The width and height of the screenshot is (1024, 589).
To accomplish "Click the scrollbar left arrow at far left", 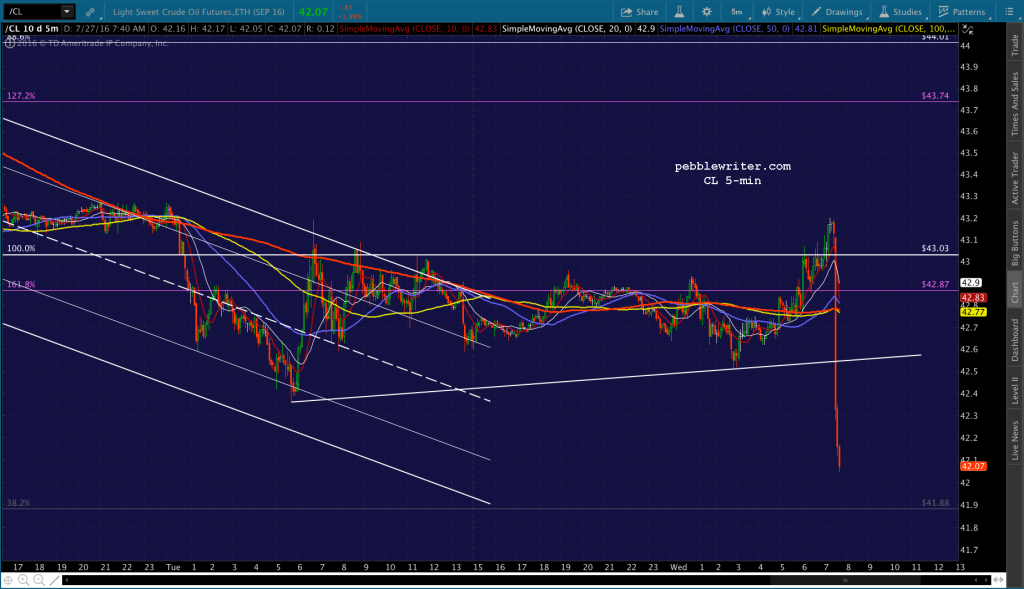I will click(66, 580).
